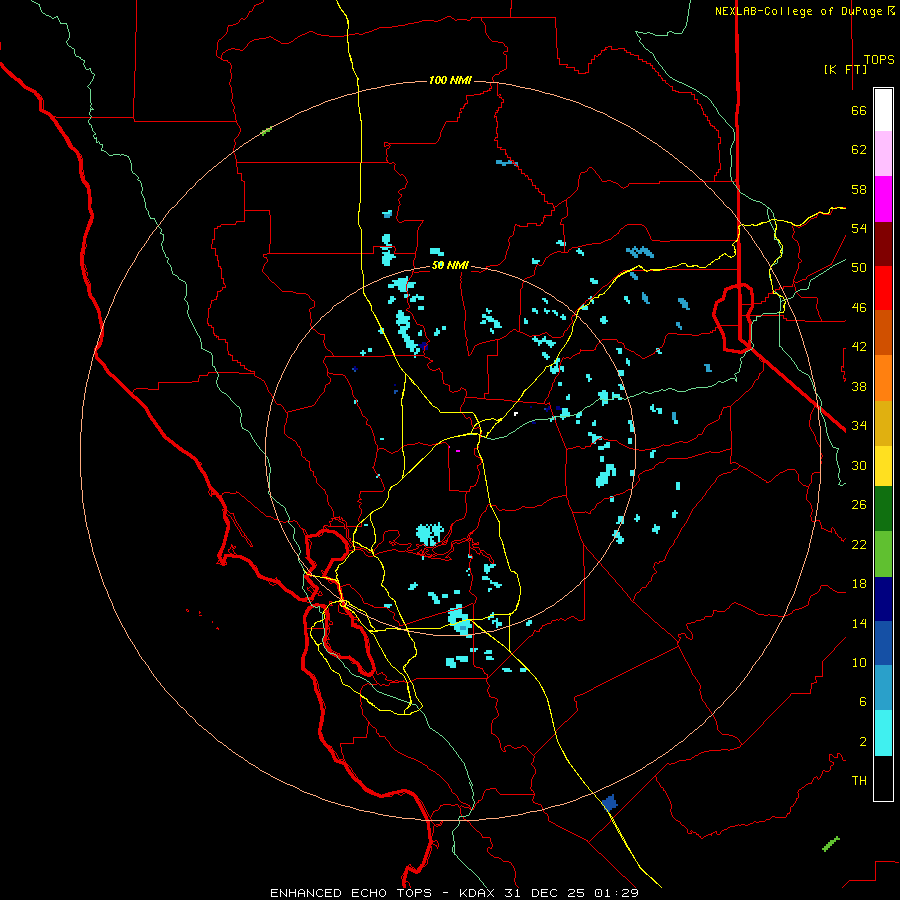Click the light green legend swatch above 18

pos(883,554)
